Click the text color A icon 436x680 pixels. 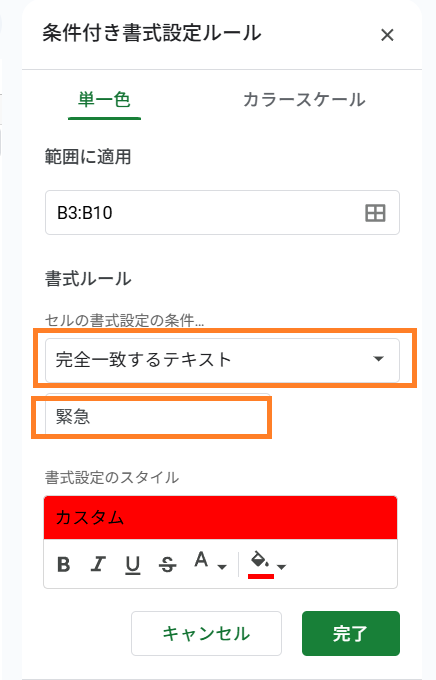pos(201,560)
